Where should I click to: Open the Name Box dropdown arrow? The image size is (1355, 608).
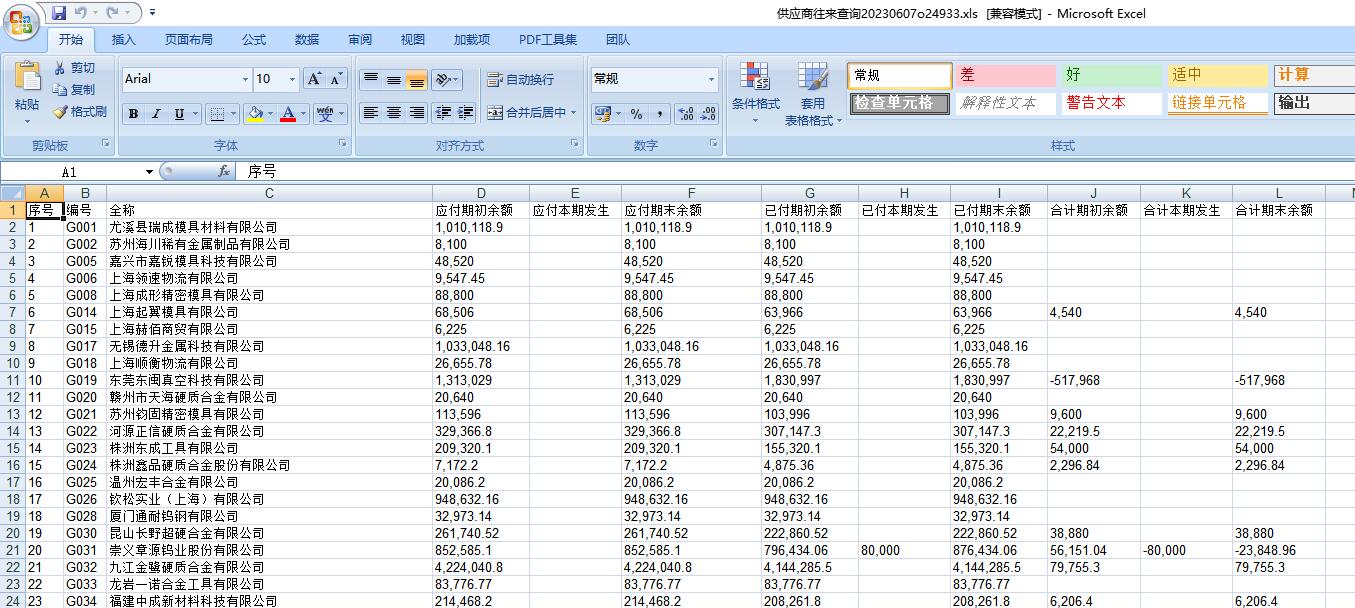pyautogui.click(x=149, y=172)
